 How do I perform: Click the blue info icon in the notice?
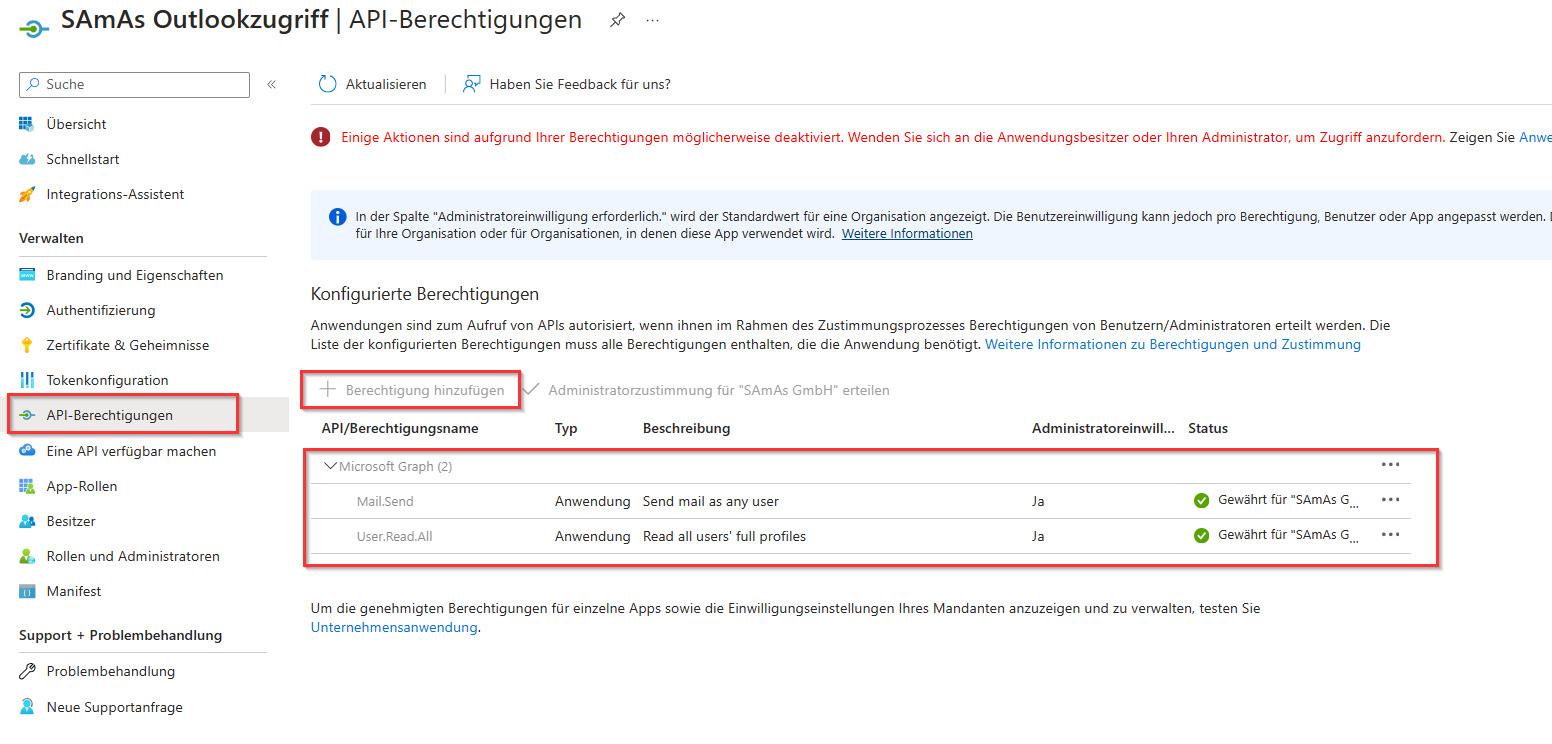point(338,216)
